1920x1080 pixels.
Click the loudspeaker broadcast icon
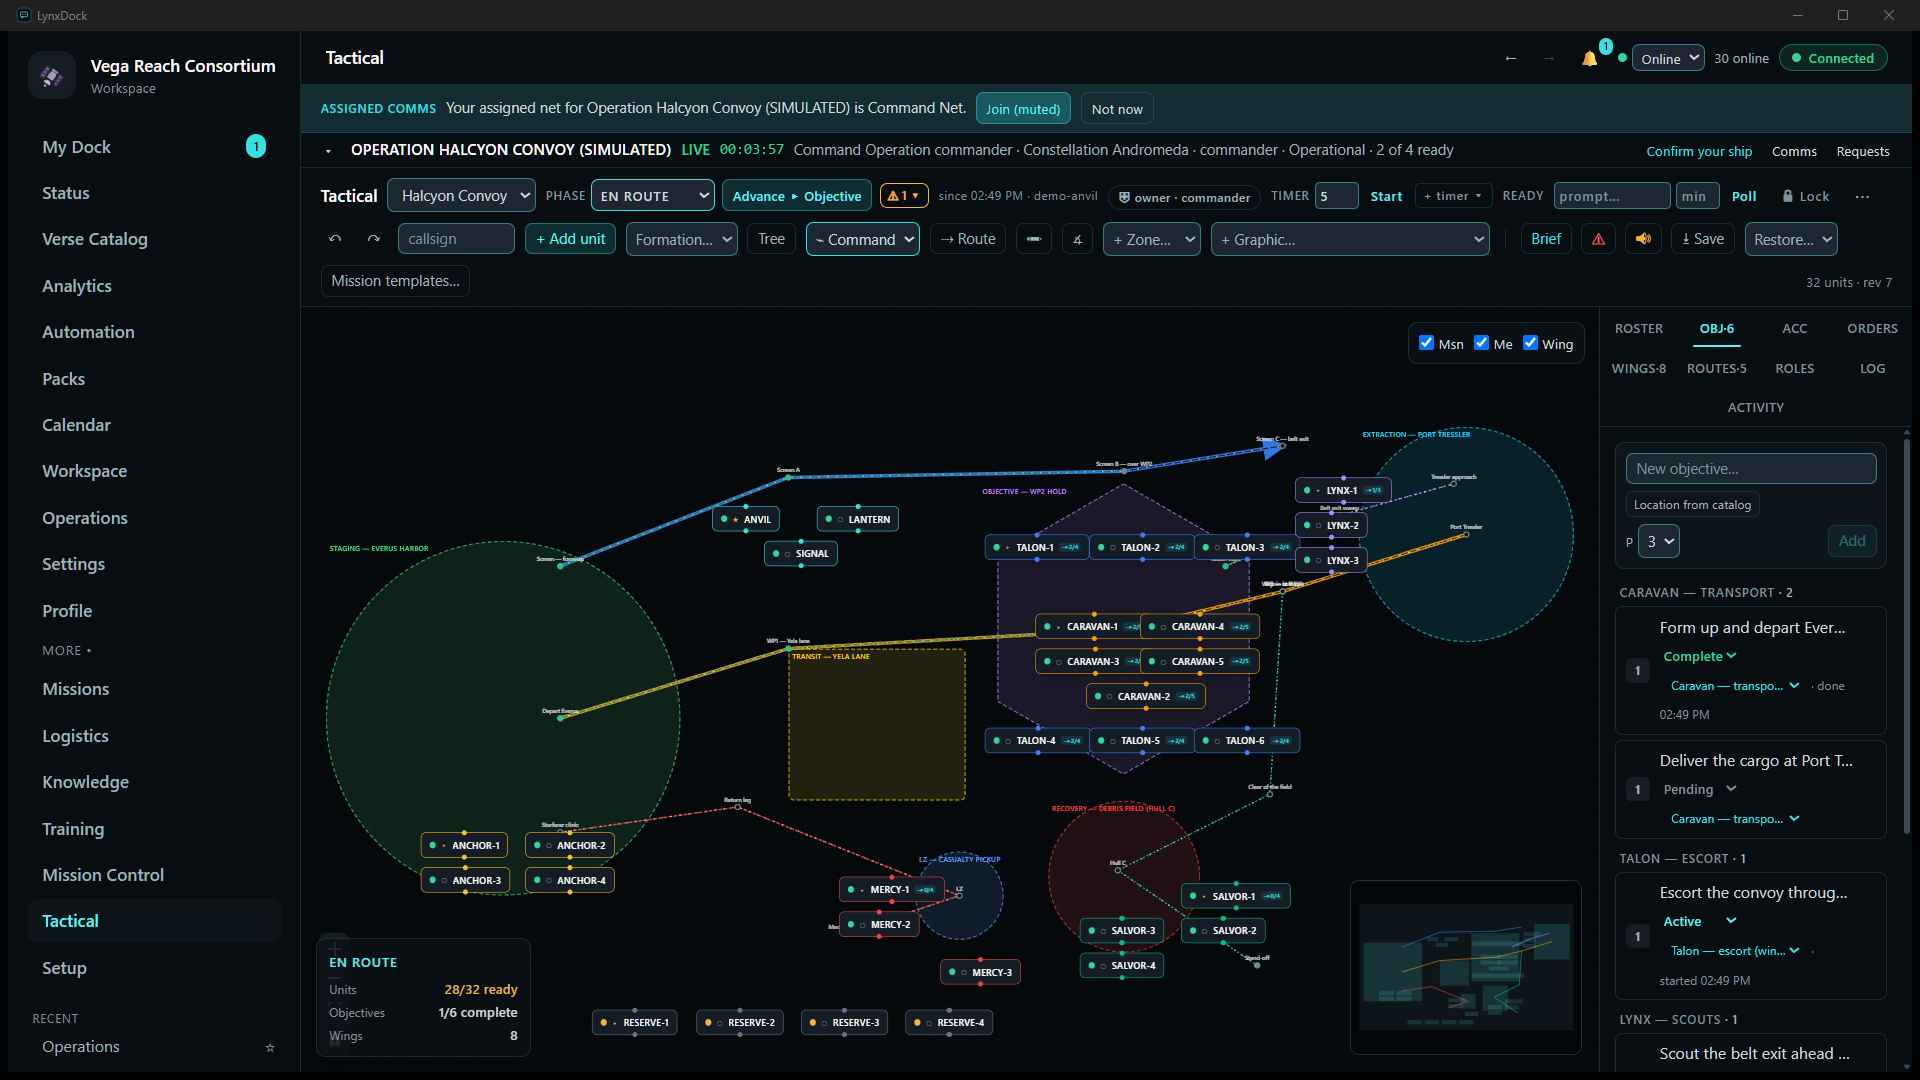point(1643,239)
